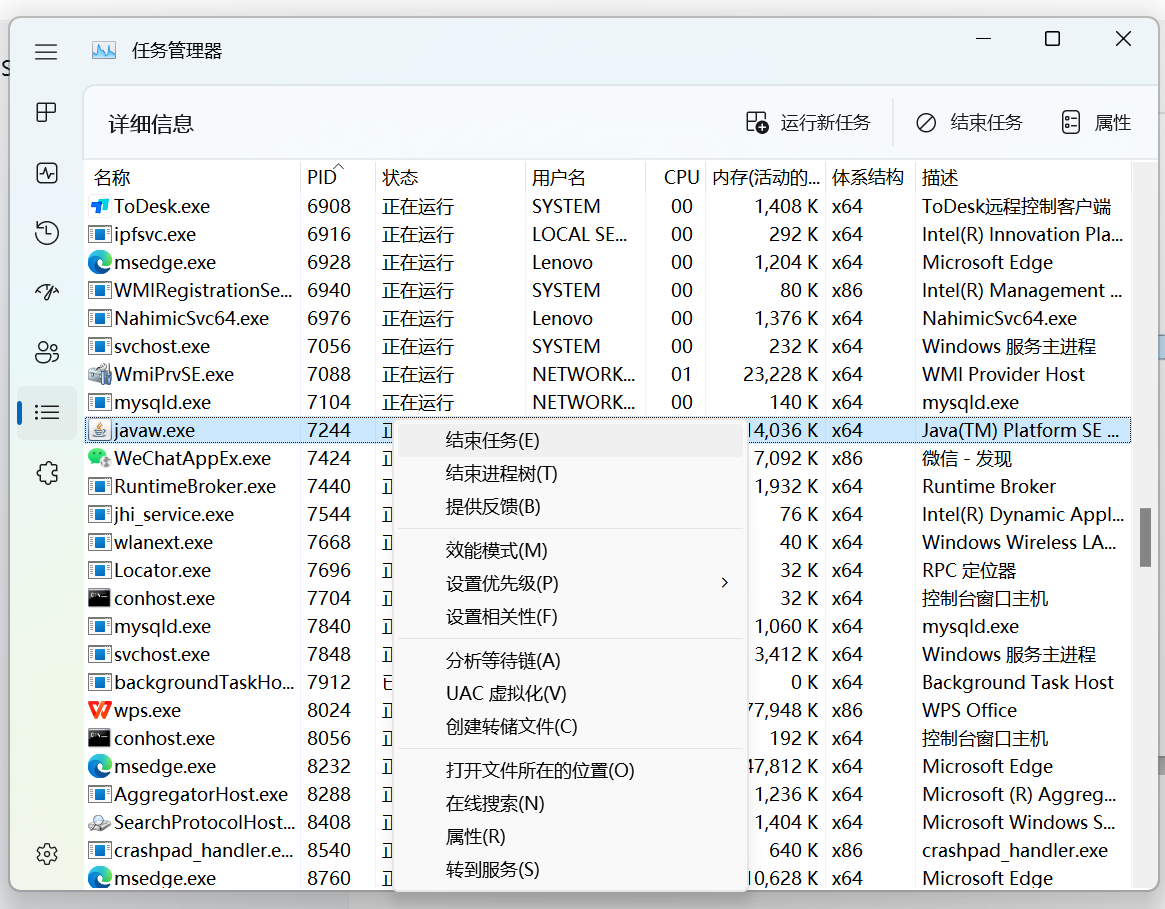Click the msedge.exe PID 8232 Edge icon
The height and width of the screenshot is (909, 1165).
pyautogui.click(x=100, y=766)
